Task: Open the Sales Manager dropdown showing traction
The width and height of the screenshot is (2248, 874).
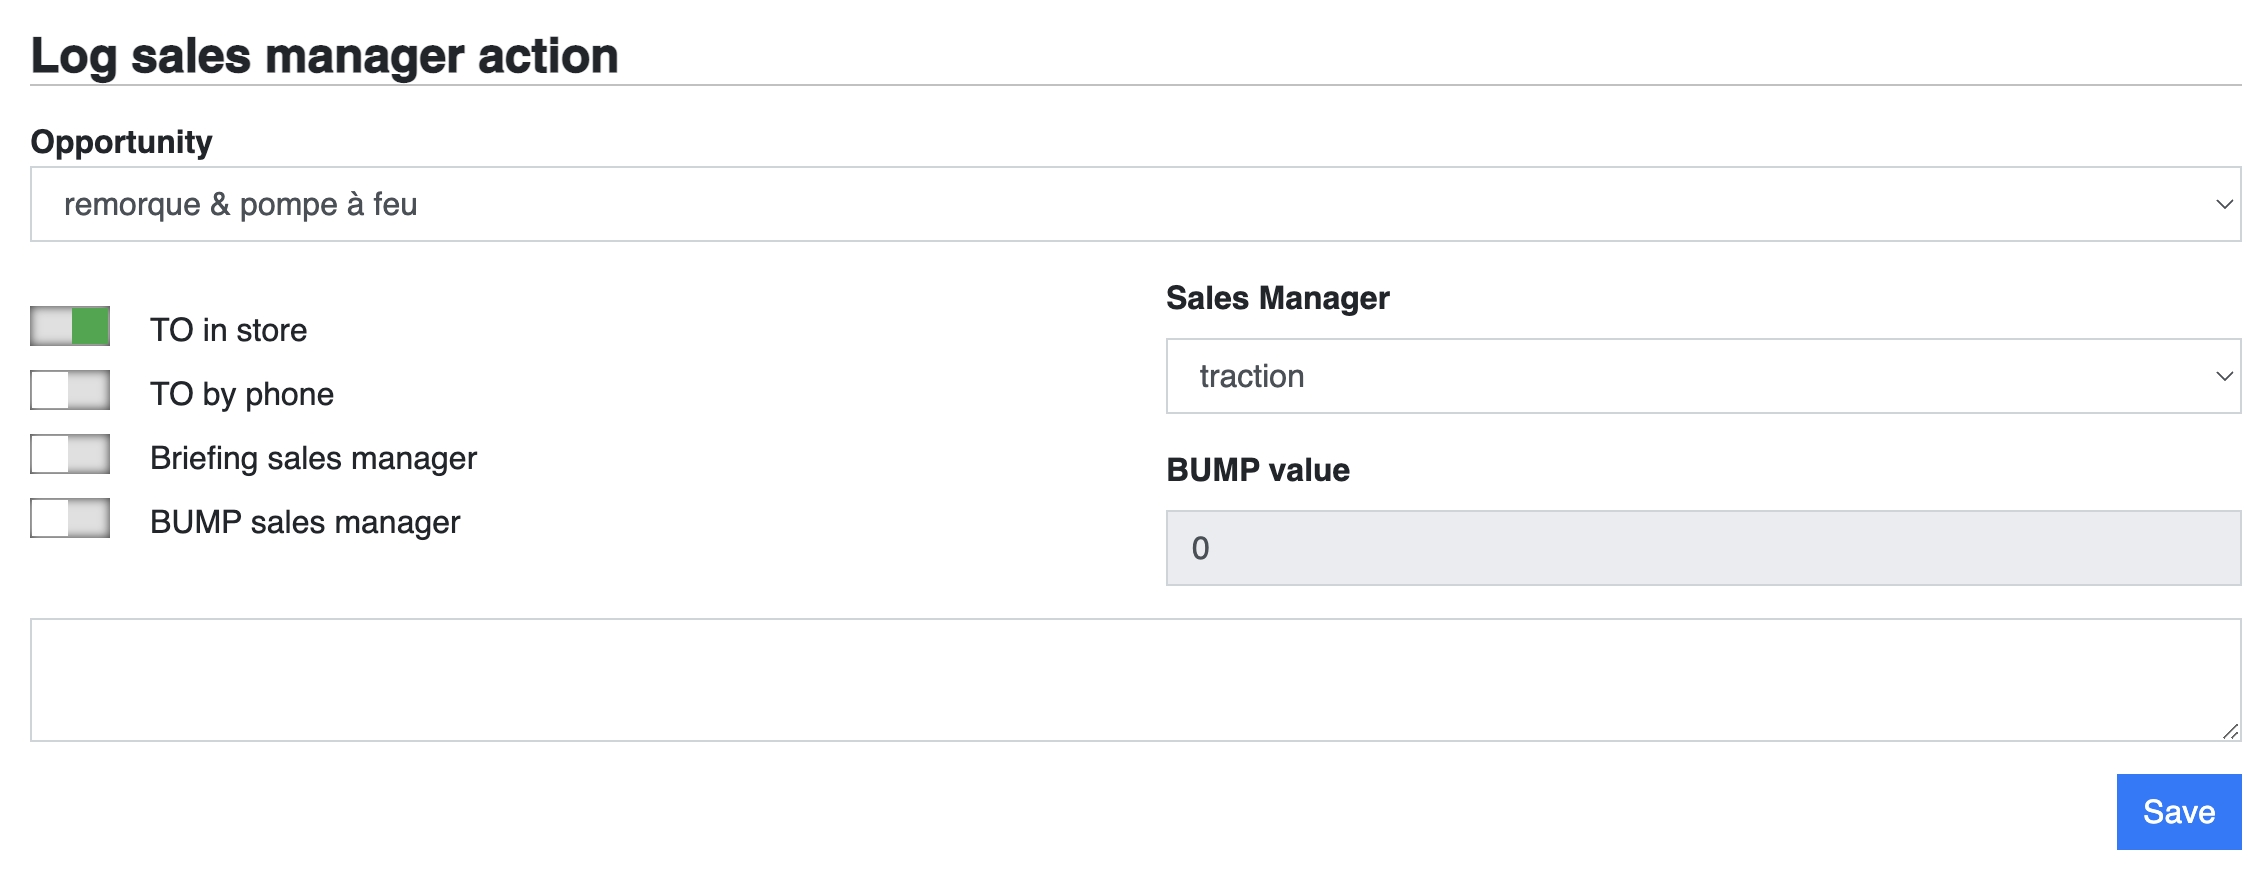Action: tap(1704, 376)
